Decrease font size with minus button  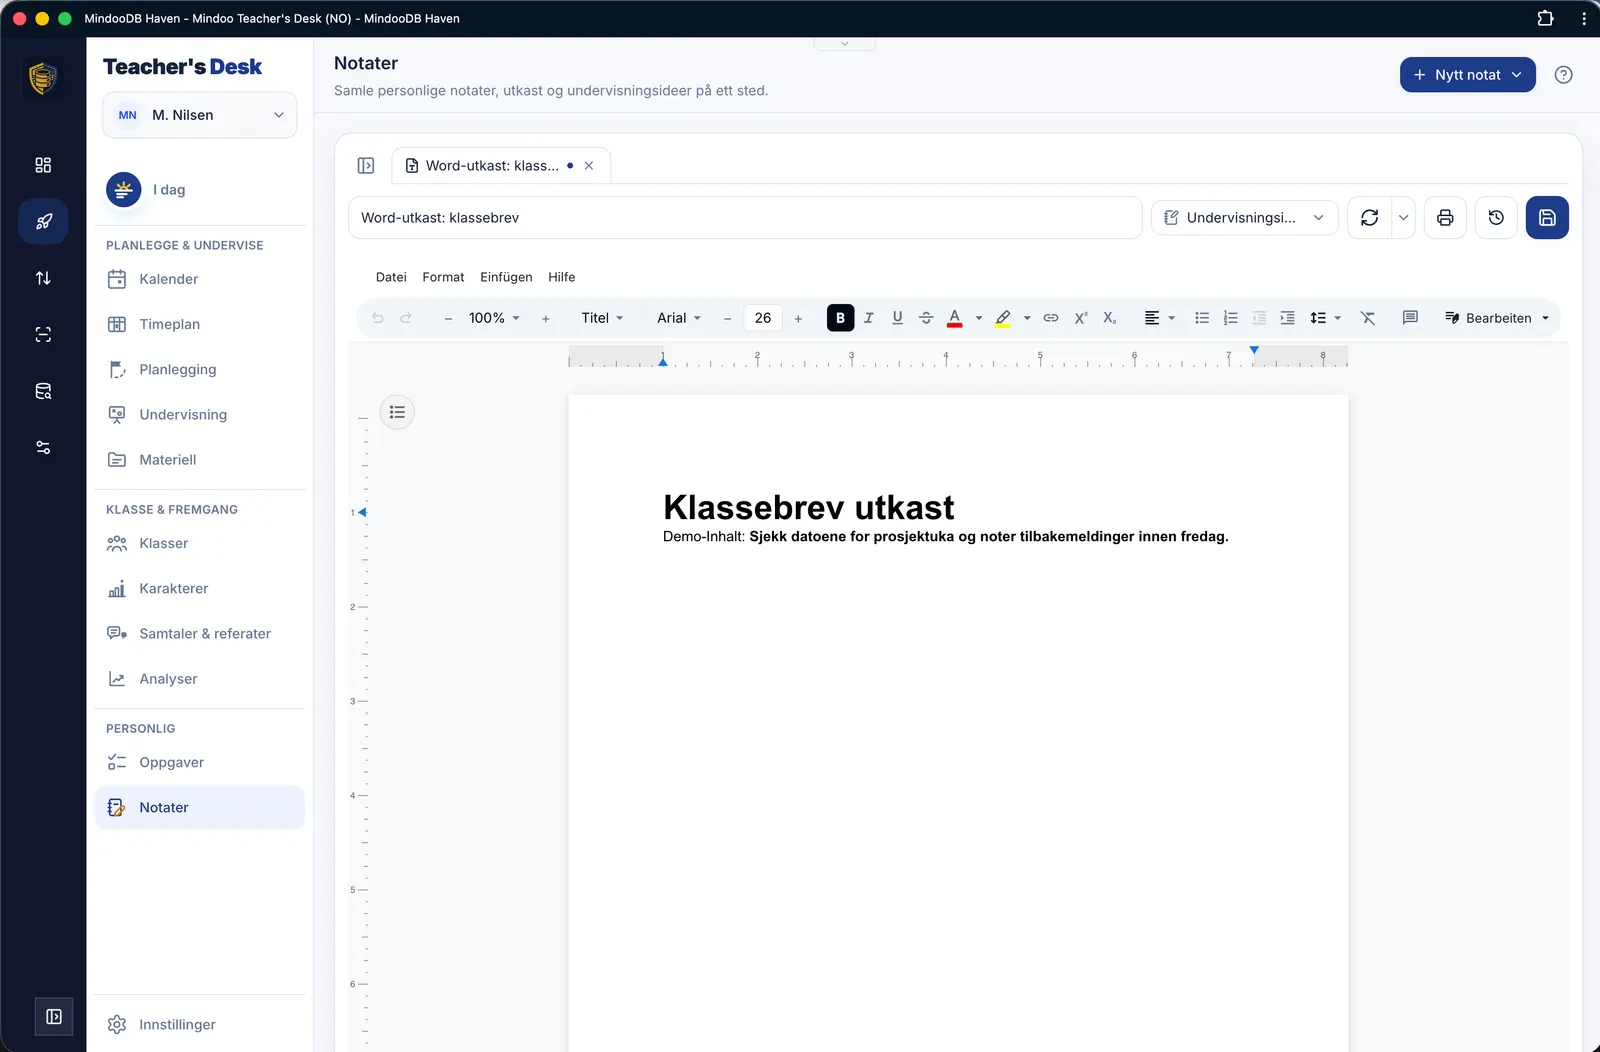(727, 319)
